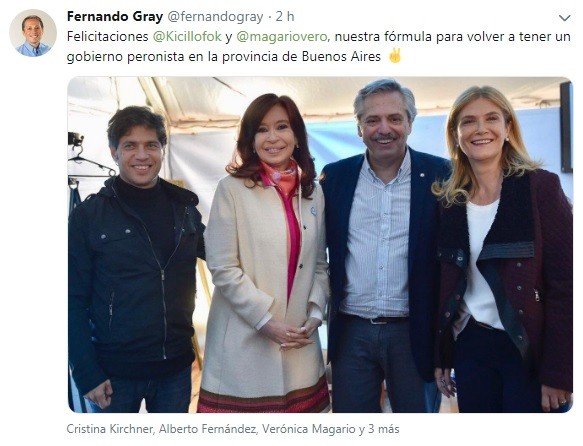The width and height of the screenshot is (583, 446).
Task: Open the @Kicillofok mention link
Action: pos(187,36)
